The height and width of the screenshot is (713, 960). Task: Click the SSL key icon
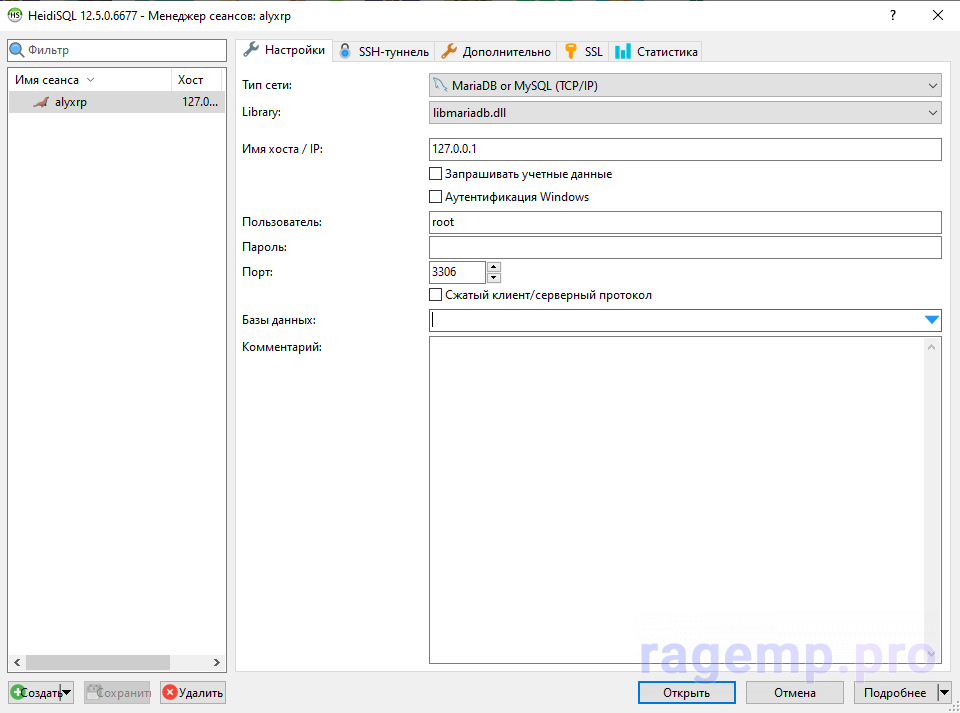[571, 52]
